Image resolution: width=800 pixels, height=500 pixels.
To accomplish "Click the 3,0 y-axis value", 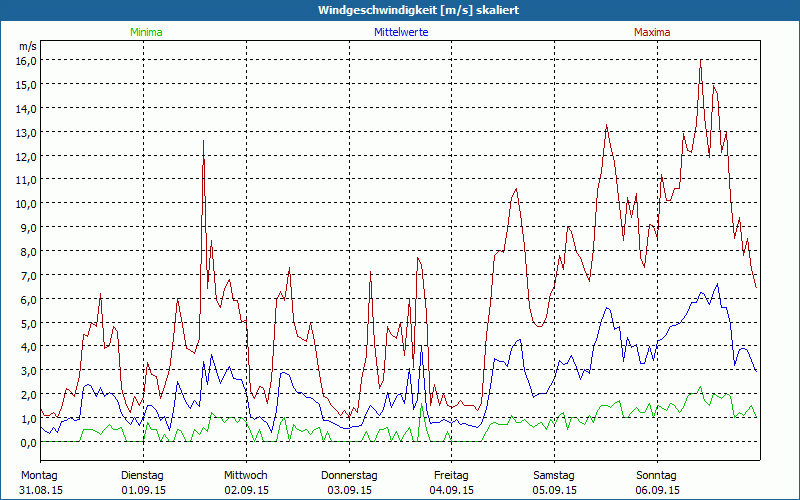I will (28, 371).
